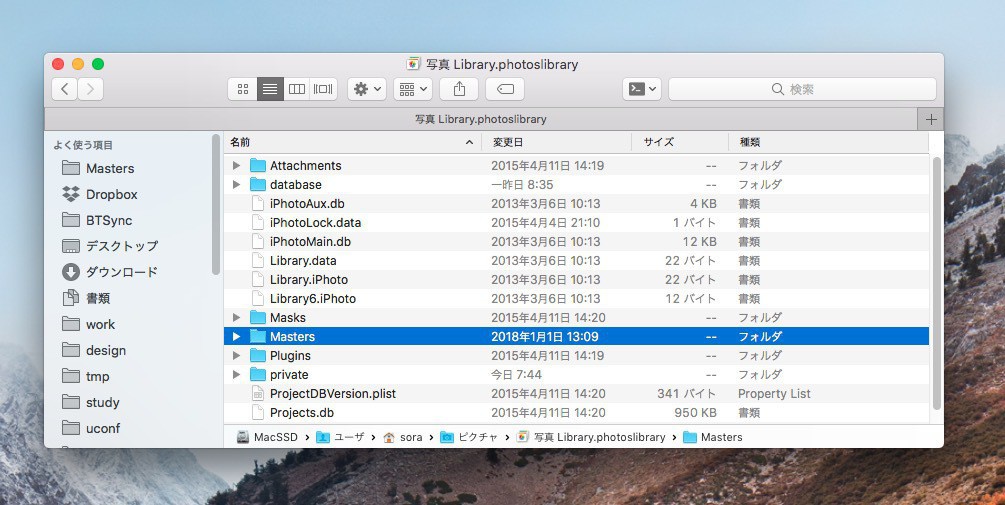This screenshot has height=505, width=1005.
Task: Select the database folder icon
Action: (x=258, y=185)
